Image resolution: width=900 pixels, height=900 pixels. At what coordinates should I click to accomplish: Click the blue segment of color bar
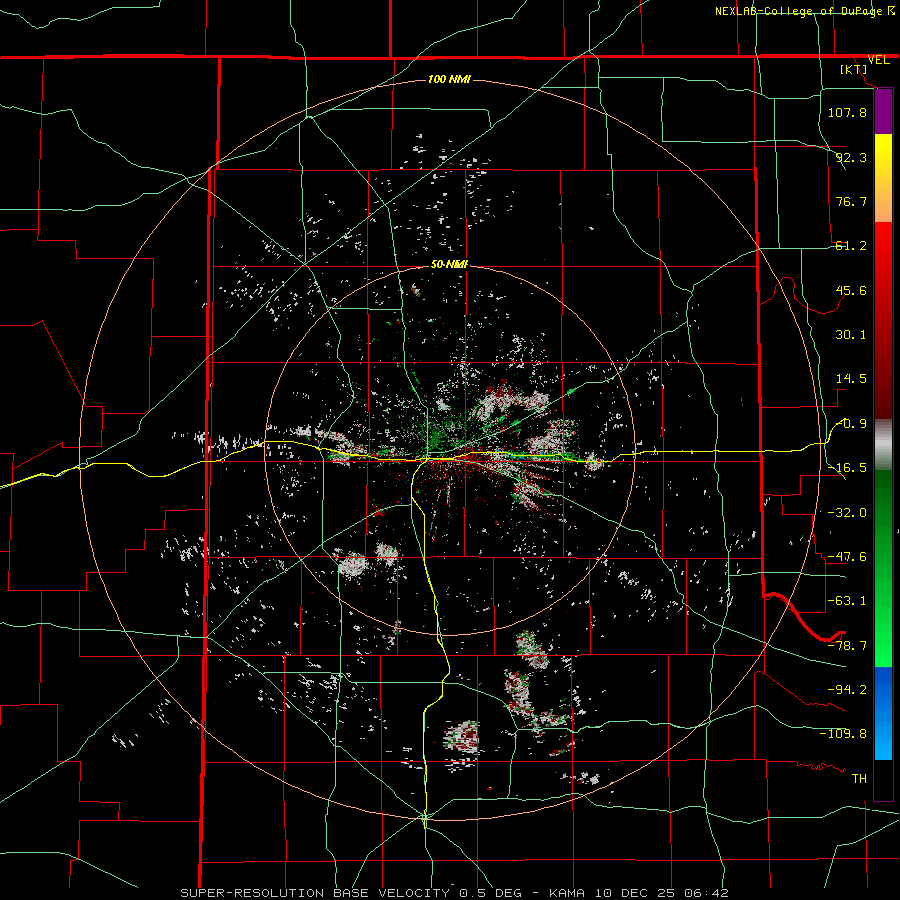tap(883, 713)
